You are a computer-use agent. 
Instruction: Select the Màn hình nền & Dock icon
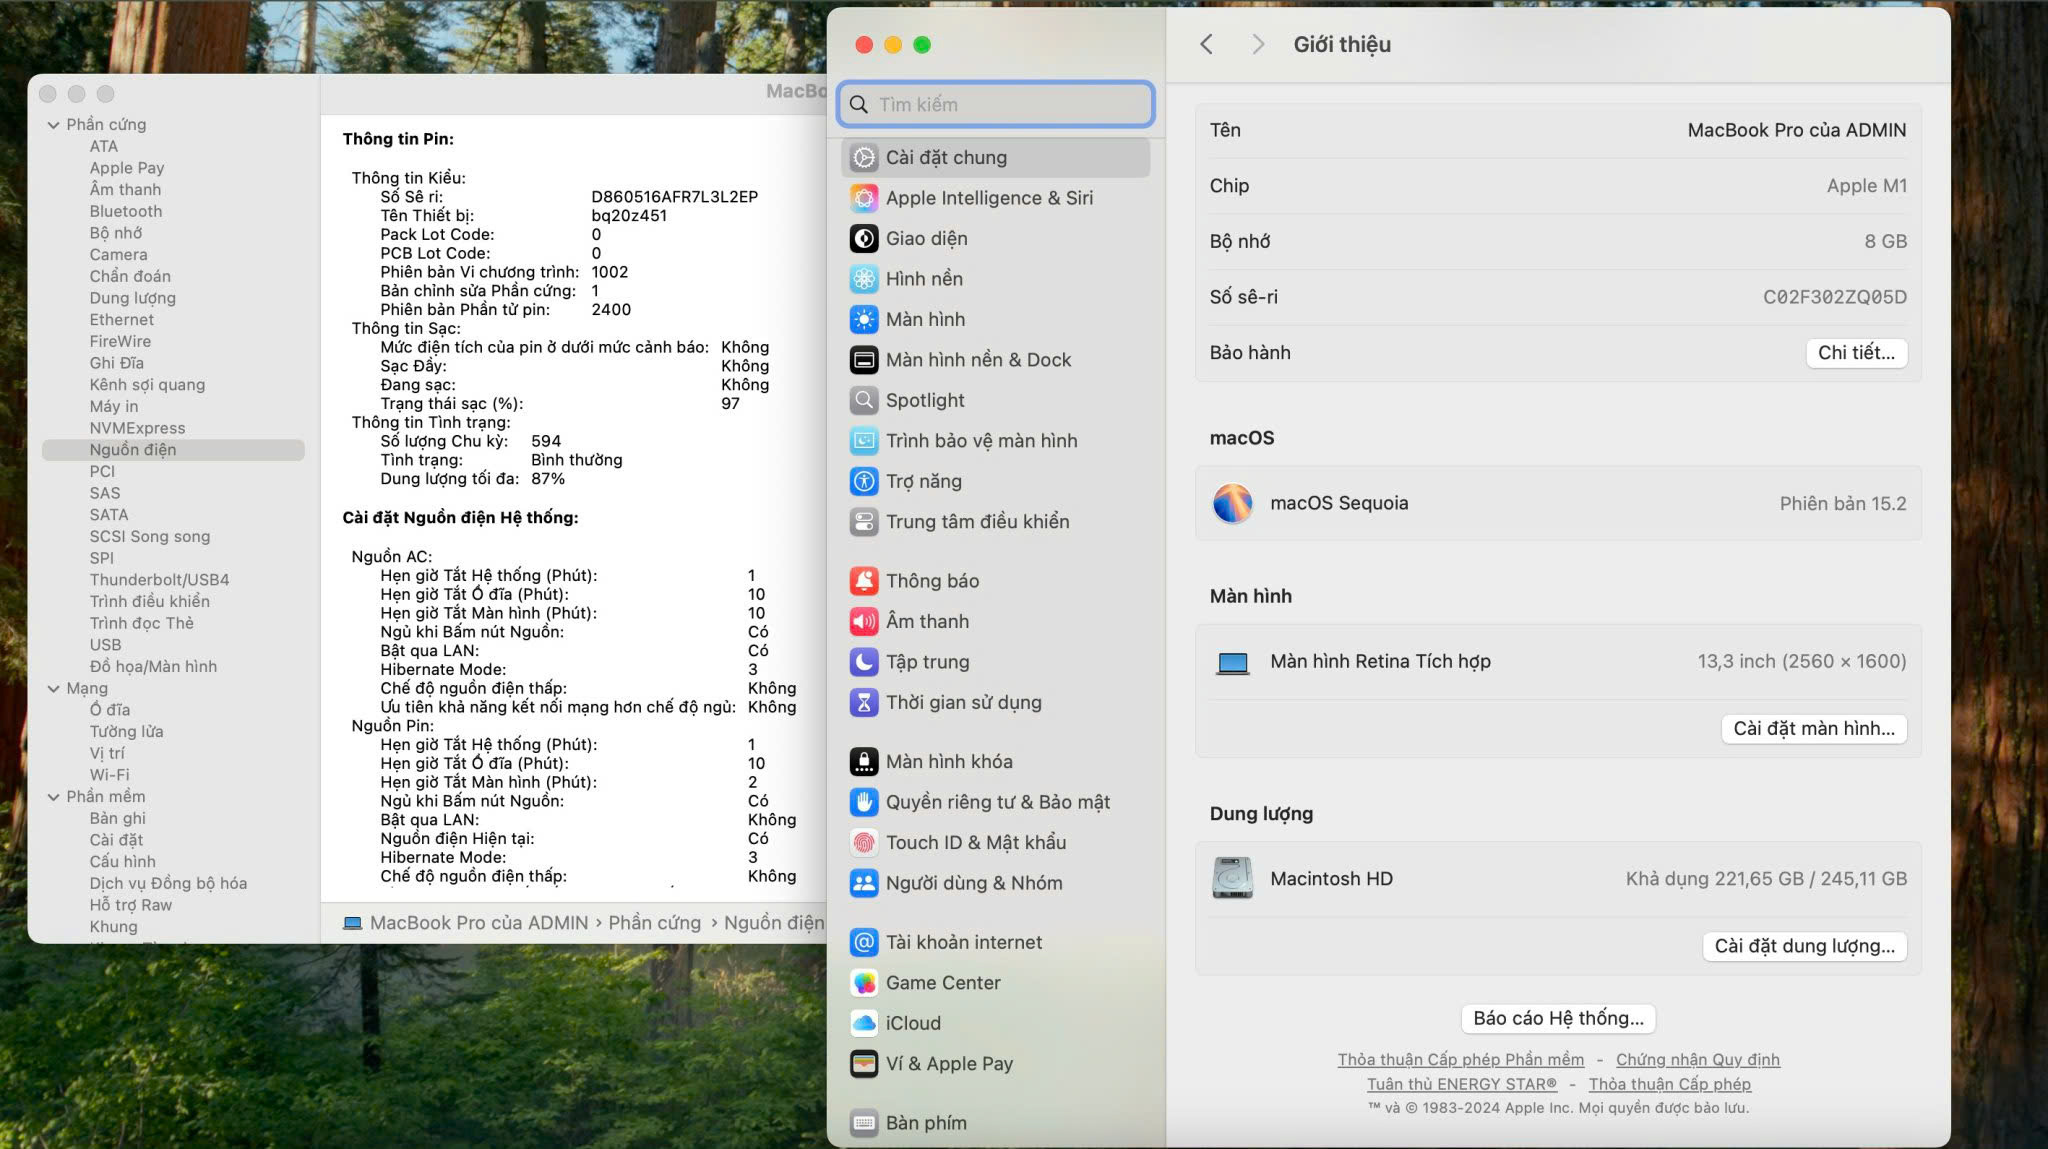[864, 360]
